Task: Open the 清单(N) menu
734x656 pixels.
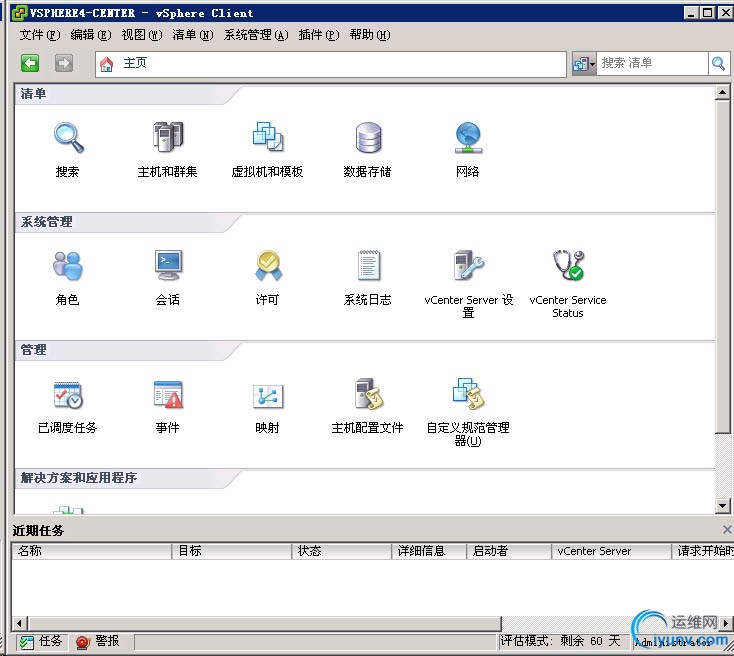Action: [x=193, y=35]
